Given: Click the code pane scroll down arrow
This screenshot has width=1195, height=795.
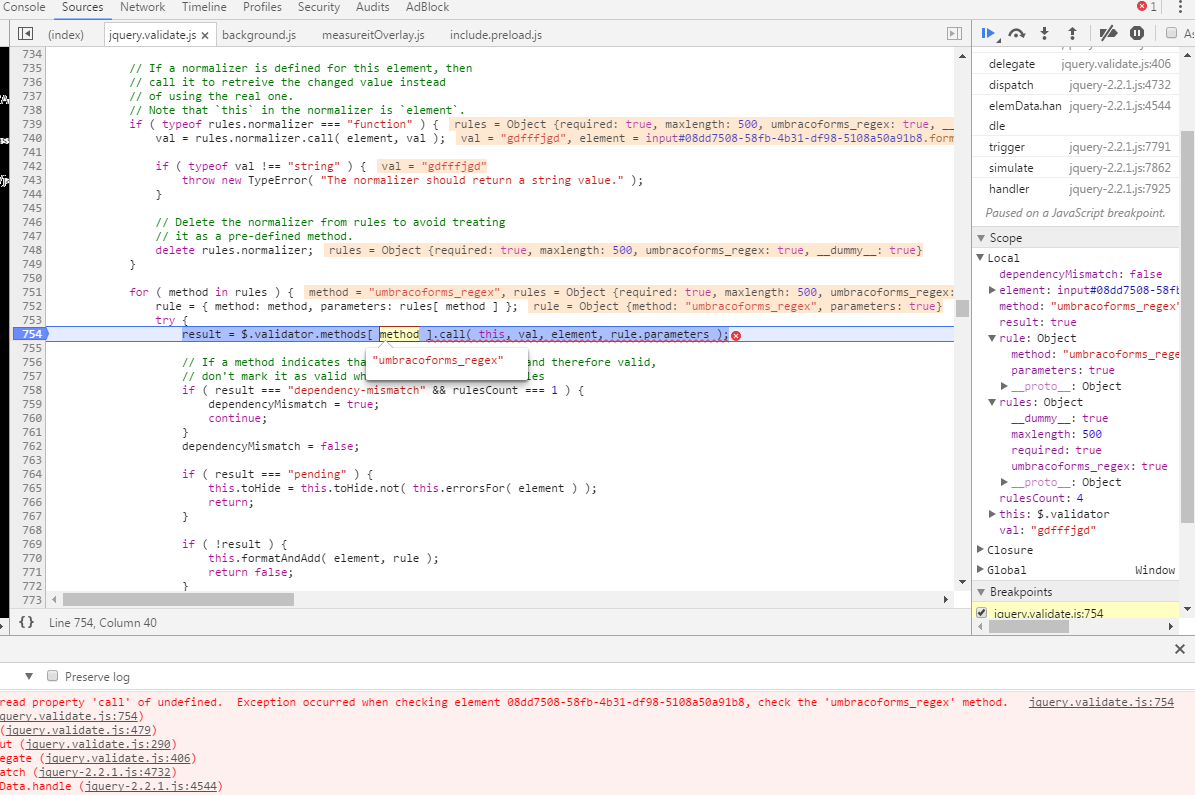Looking at the screenshot, I should [x=963, y=582].
